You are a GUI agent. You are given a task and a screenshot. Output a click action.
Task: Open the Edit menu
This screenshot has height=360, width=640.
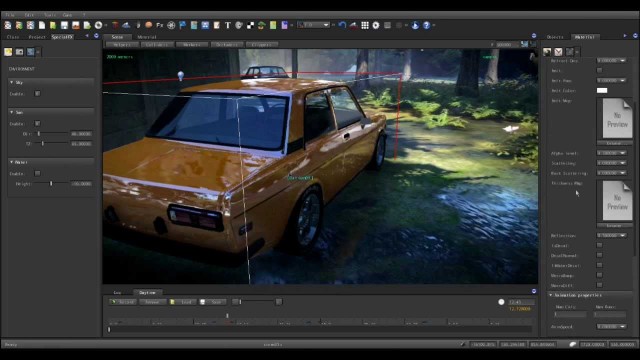pyautogui.click(x=29, y=15)
